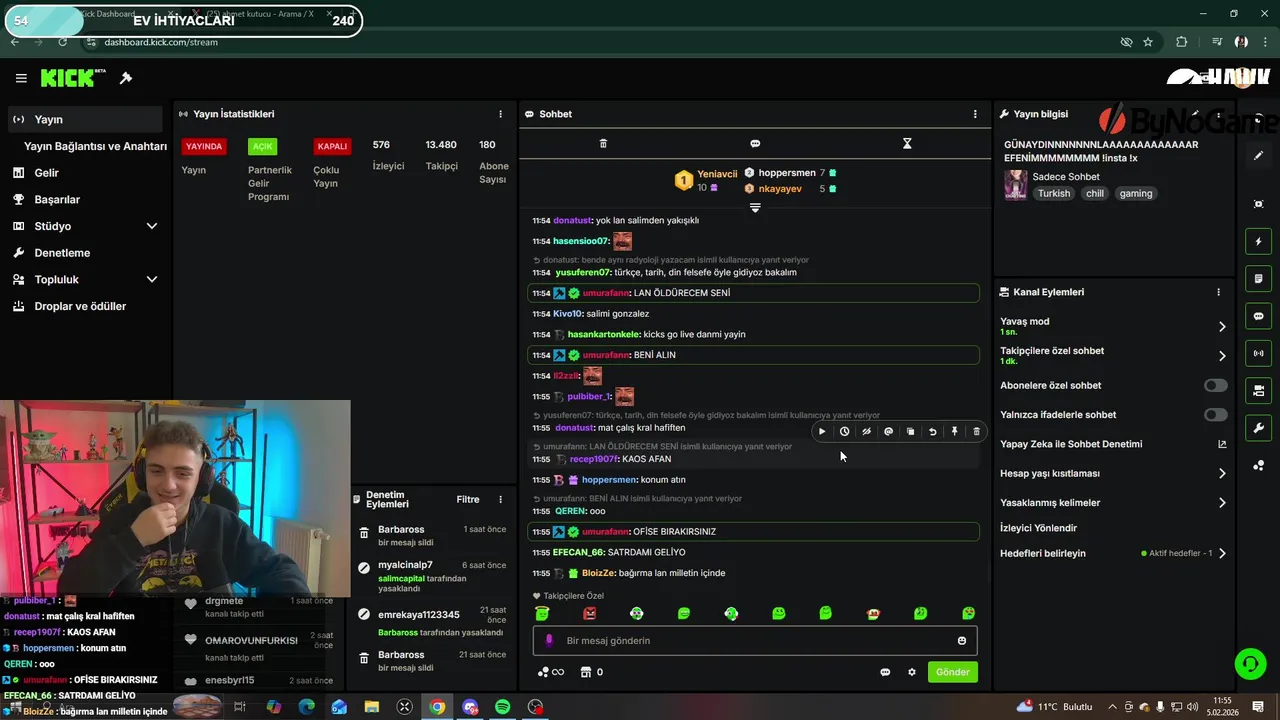Viewport: 1280px width, 720px height.
Task: Open the Yayın sidebar item
Action: pos(85,119)
